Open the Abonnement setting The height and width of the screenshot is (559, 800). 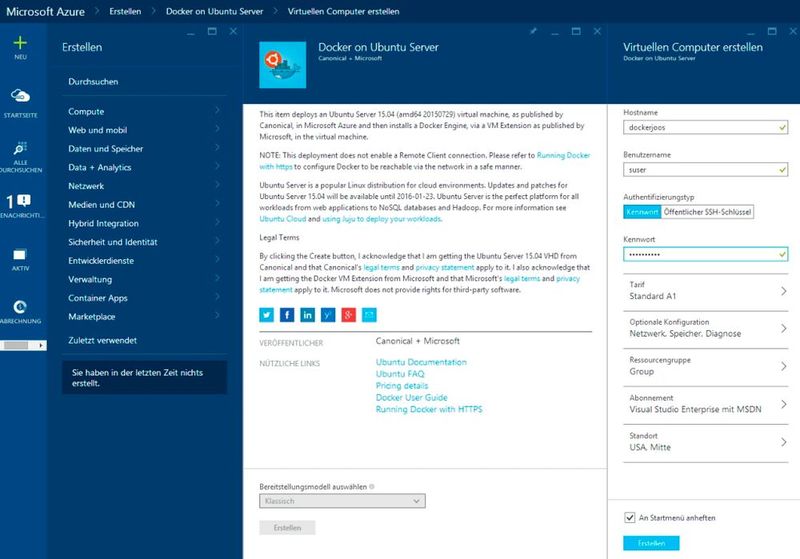(706, 404)
